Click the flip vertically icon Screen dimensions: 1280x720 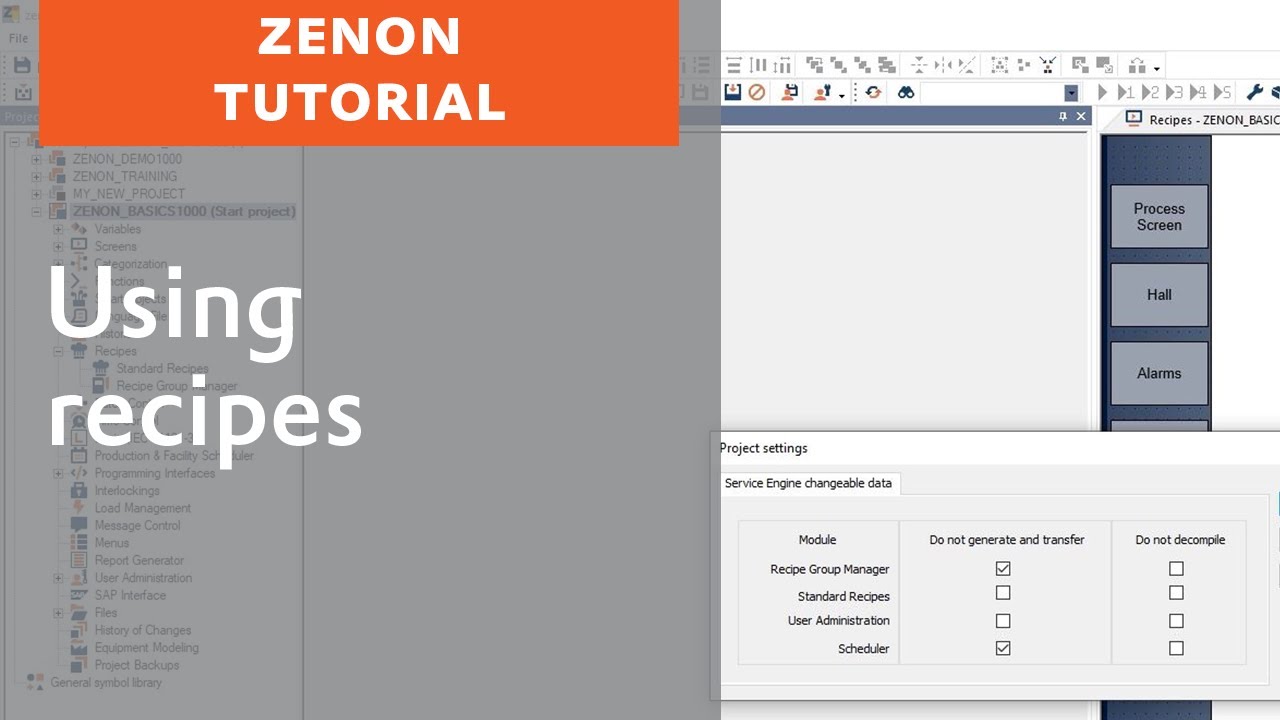[919, 66]
